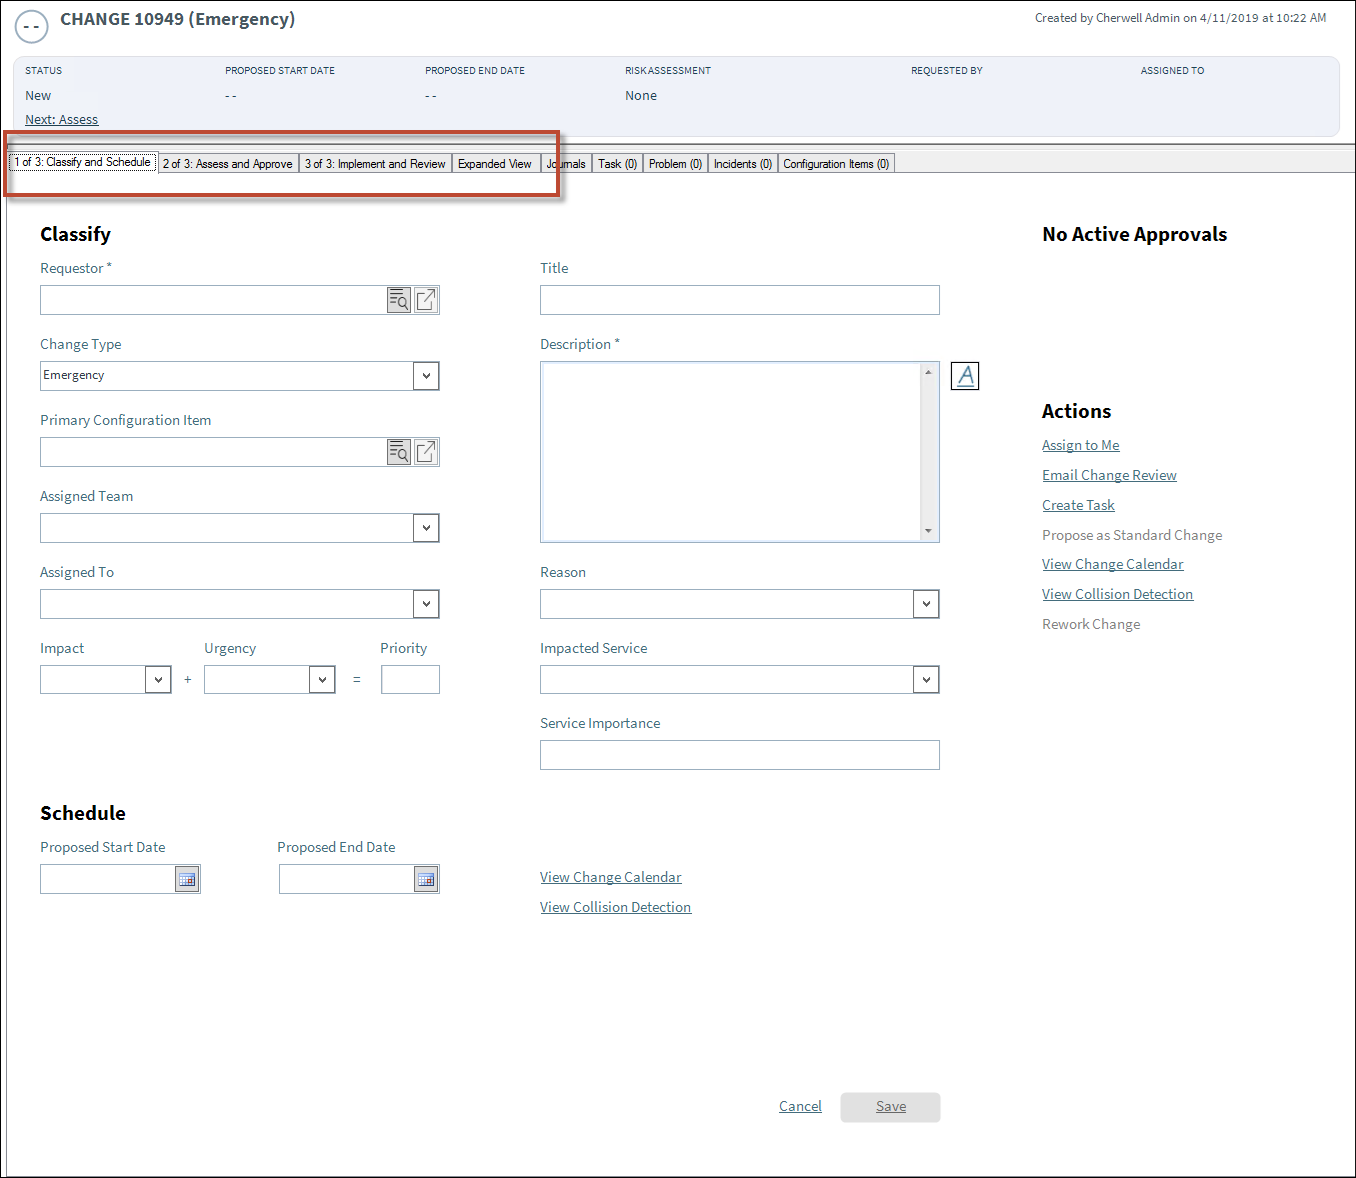Expand the Impacted Service dropdown
Screen dimensions: 1356x1178
point(926,680)
